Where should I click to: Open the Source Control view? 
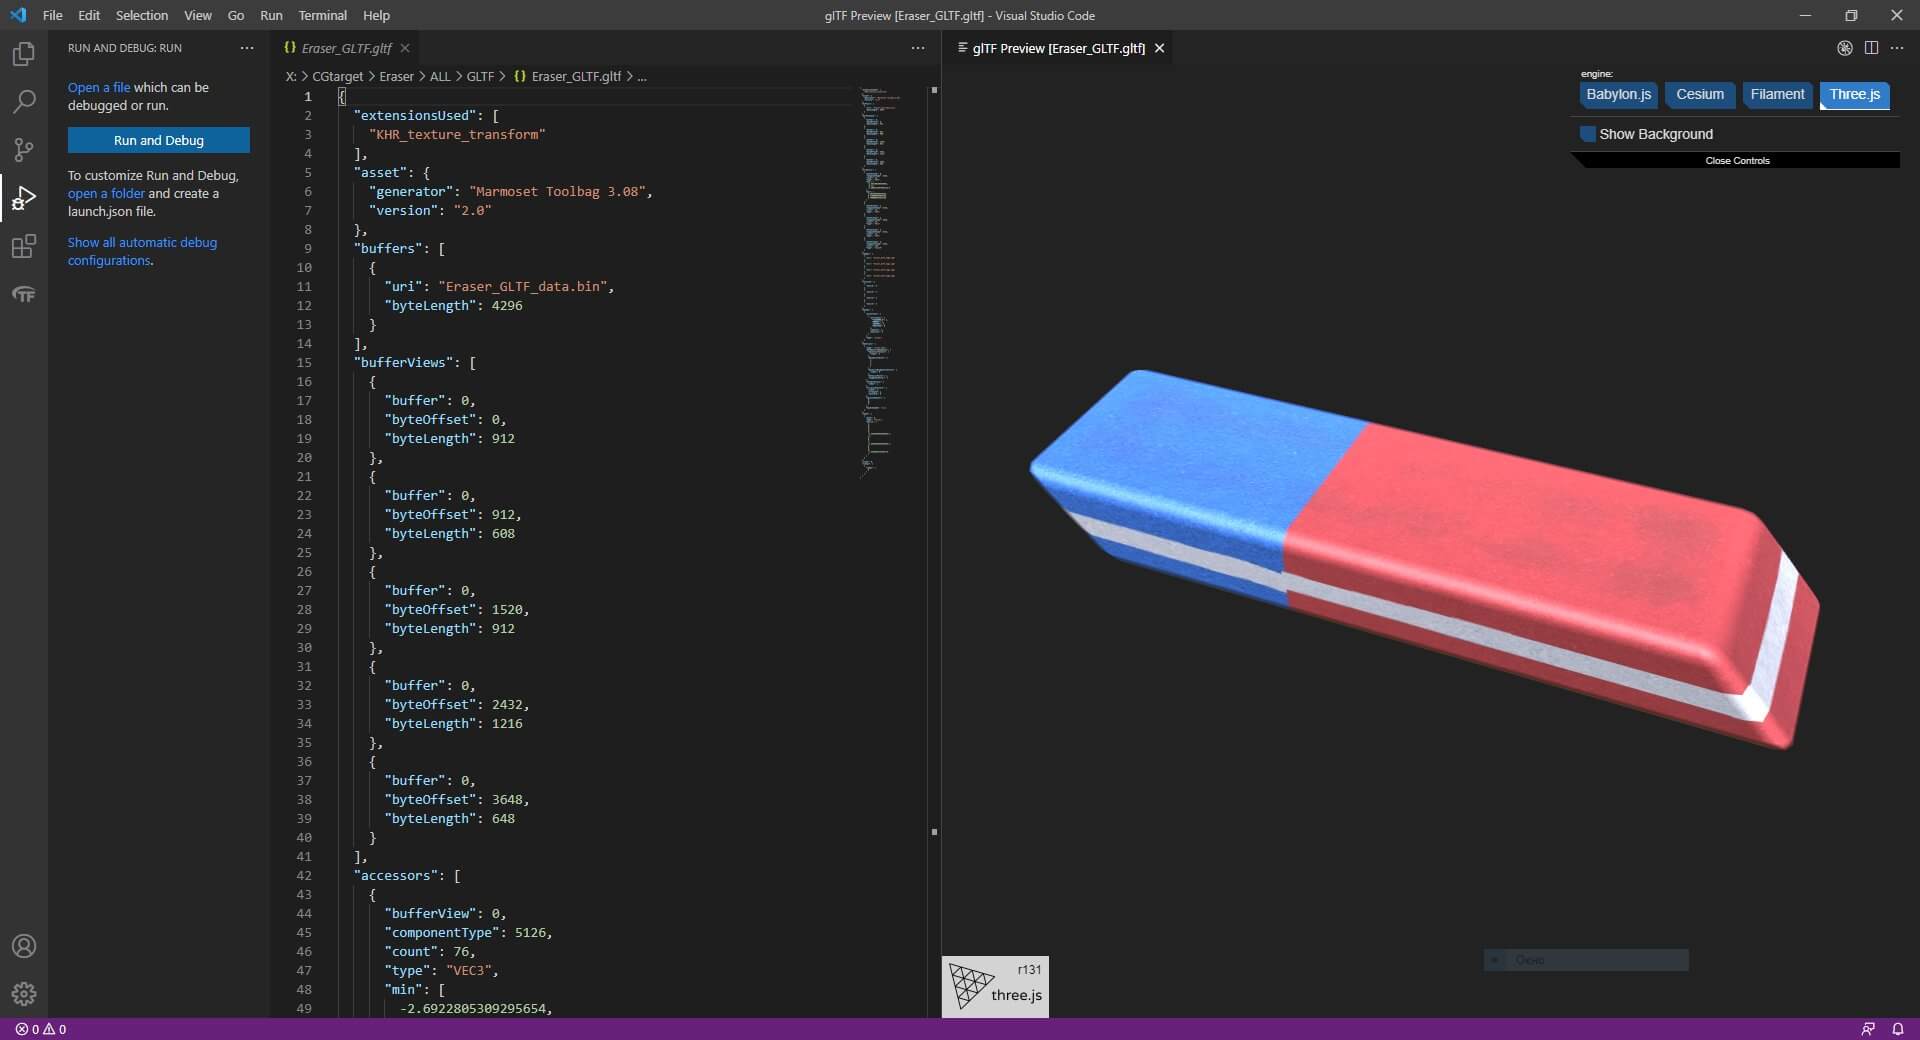coord(24,150)
